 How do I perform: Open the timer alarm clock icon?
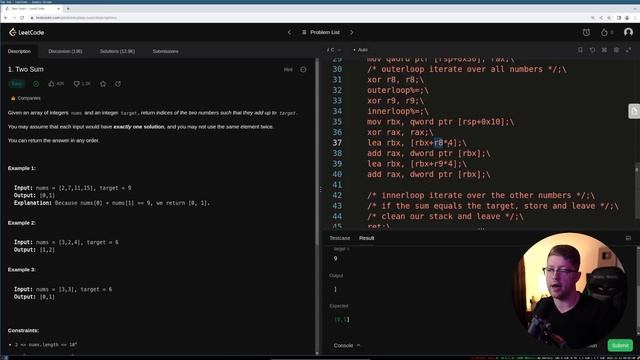click(x=586, y=32)
